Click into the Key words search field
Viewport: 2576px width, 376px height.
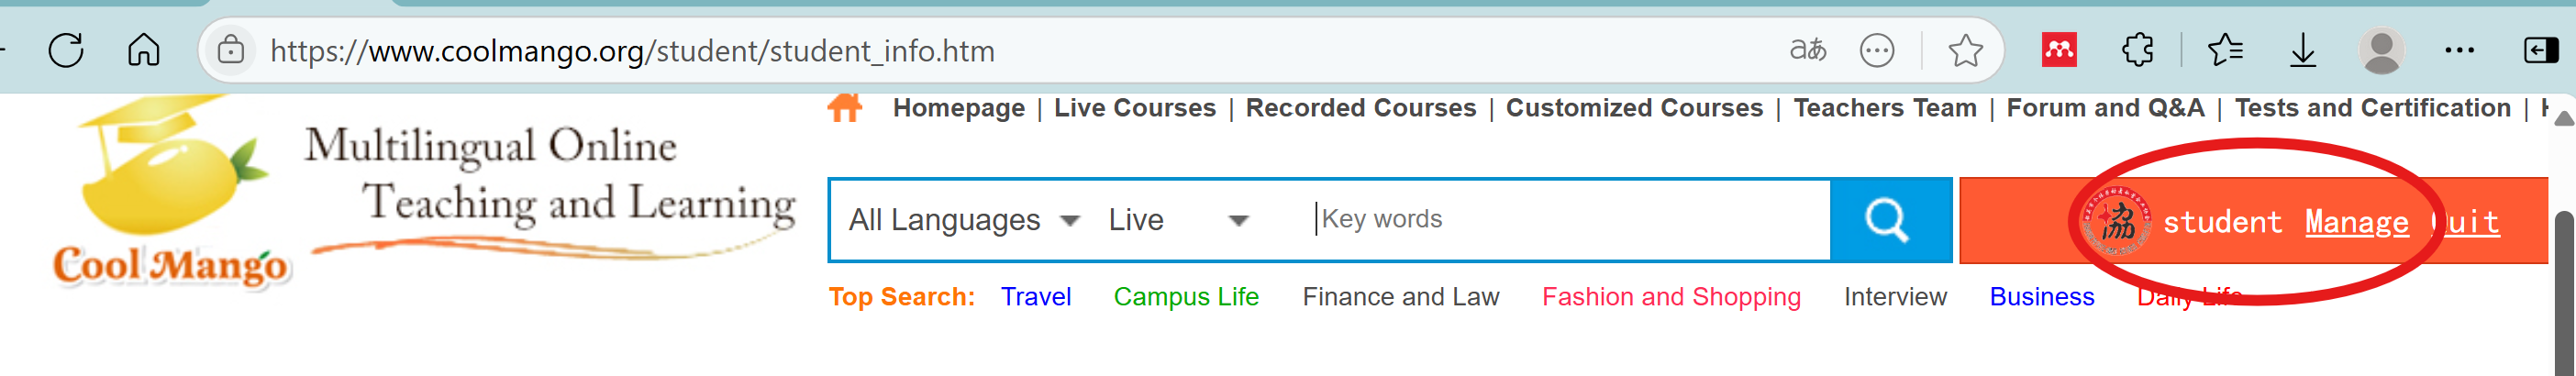click(x=1560, y=220)
